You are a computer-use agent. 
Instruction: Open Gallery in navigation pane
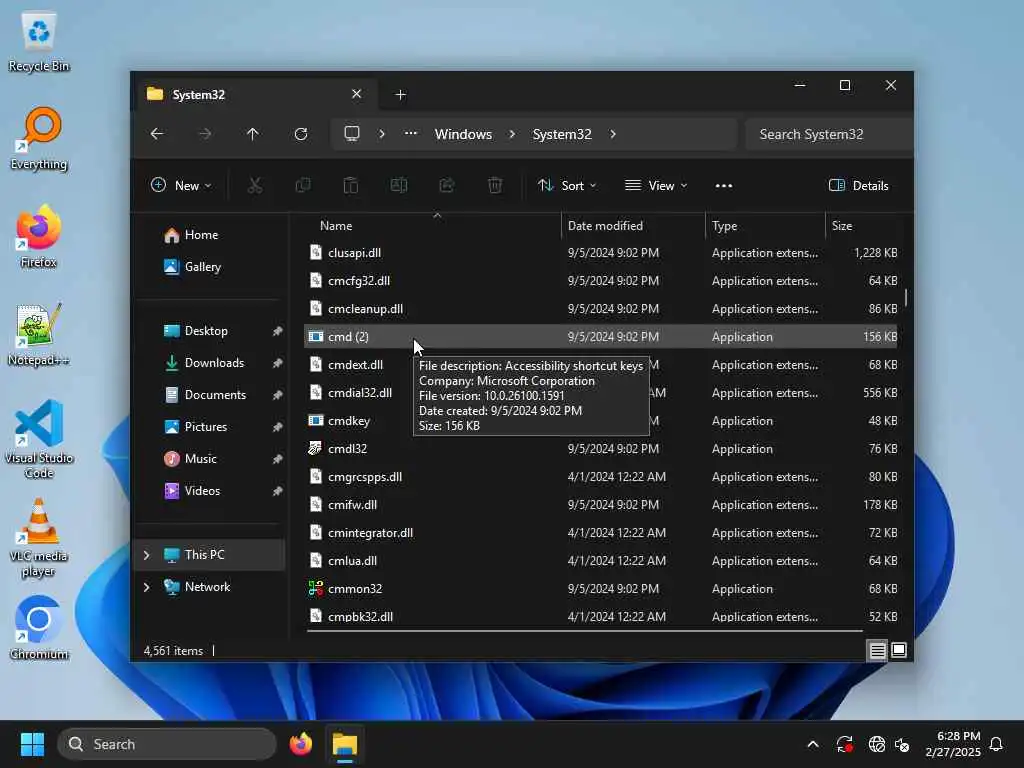(x=202, y=266)
